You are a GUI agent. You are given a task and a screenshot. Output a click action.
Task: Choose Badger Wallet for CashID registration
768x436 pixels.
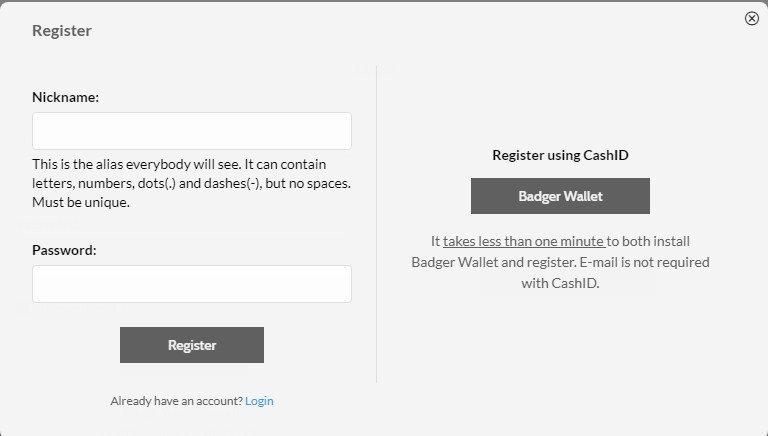(560, 196)
